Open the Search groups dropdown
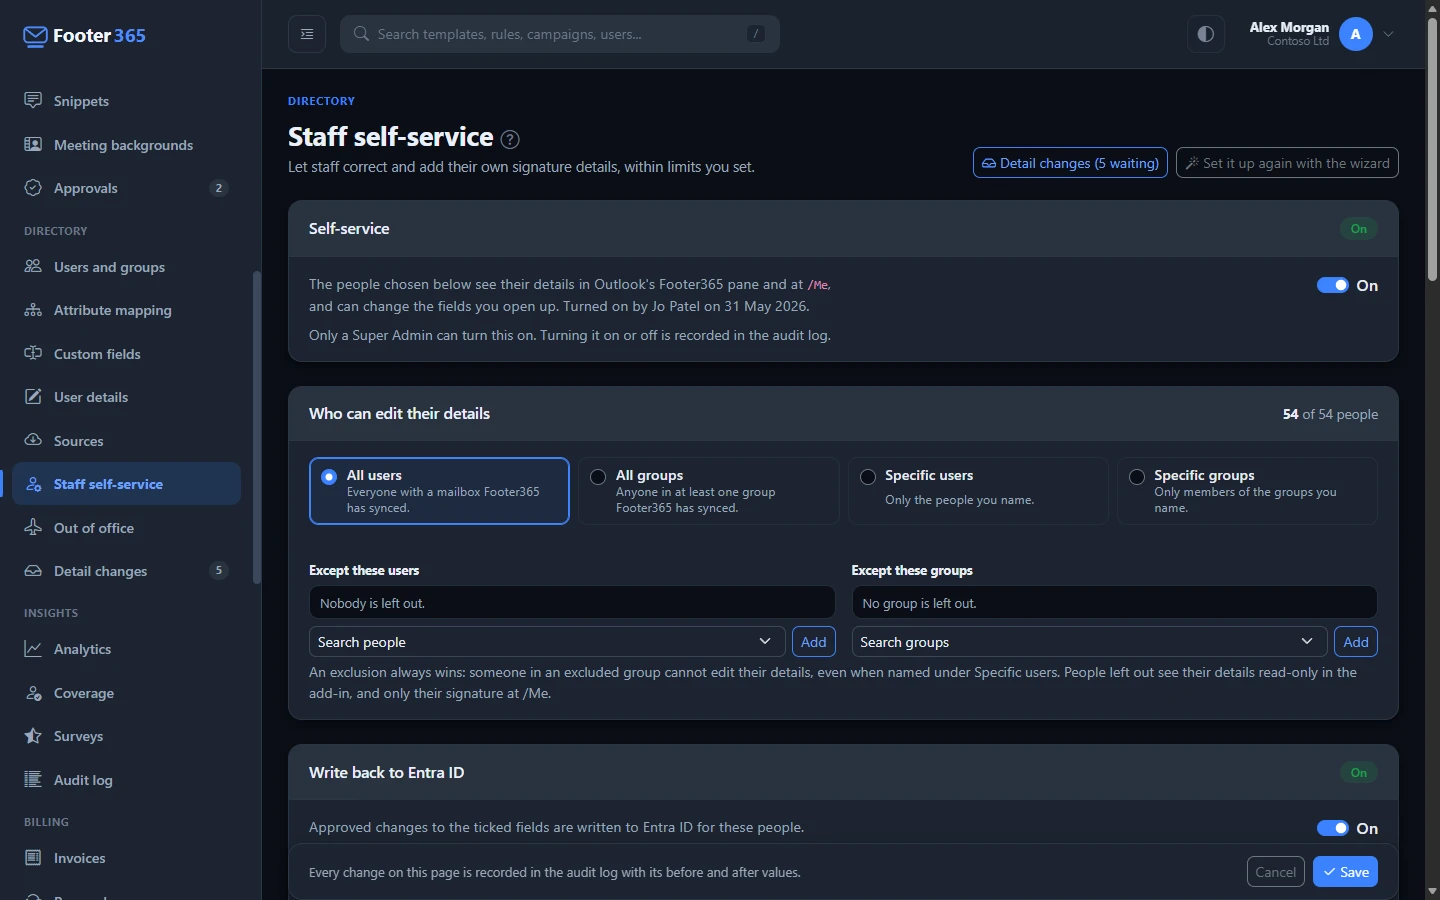 1089,642
